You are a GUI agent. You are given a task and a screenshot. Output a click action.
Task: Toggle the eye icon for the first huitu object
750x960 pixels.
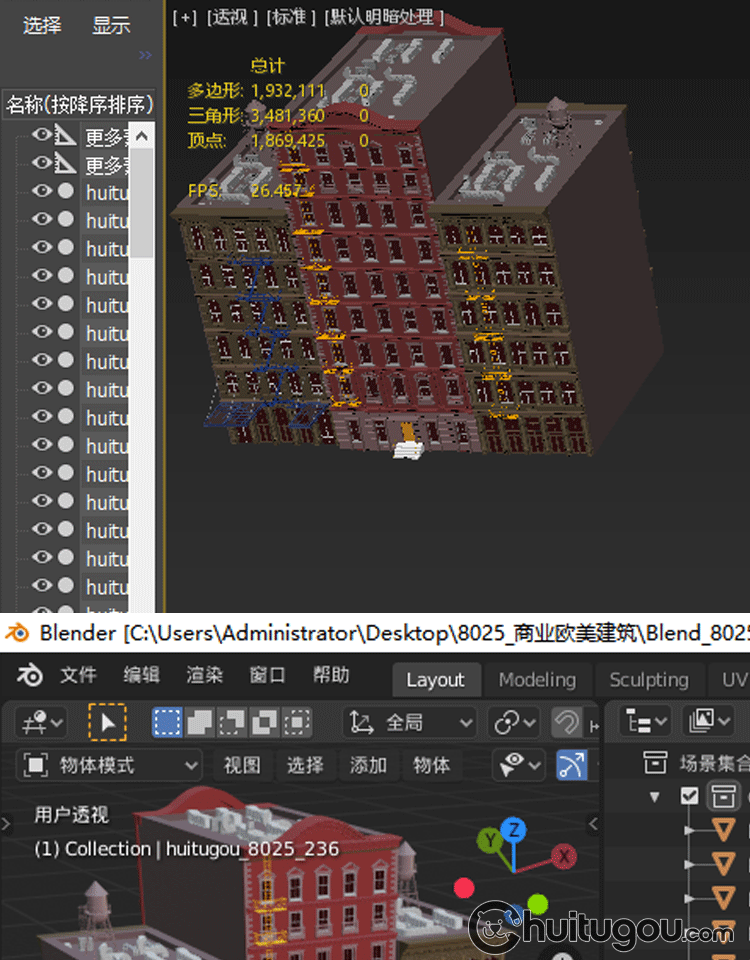click(41, 191)
